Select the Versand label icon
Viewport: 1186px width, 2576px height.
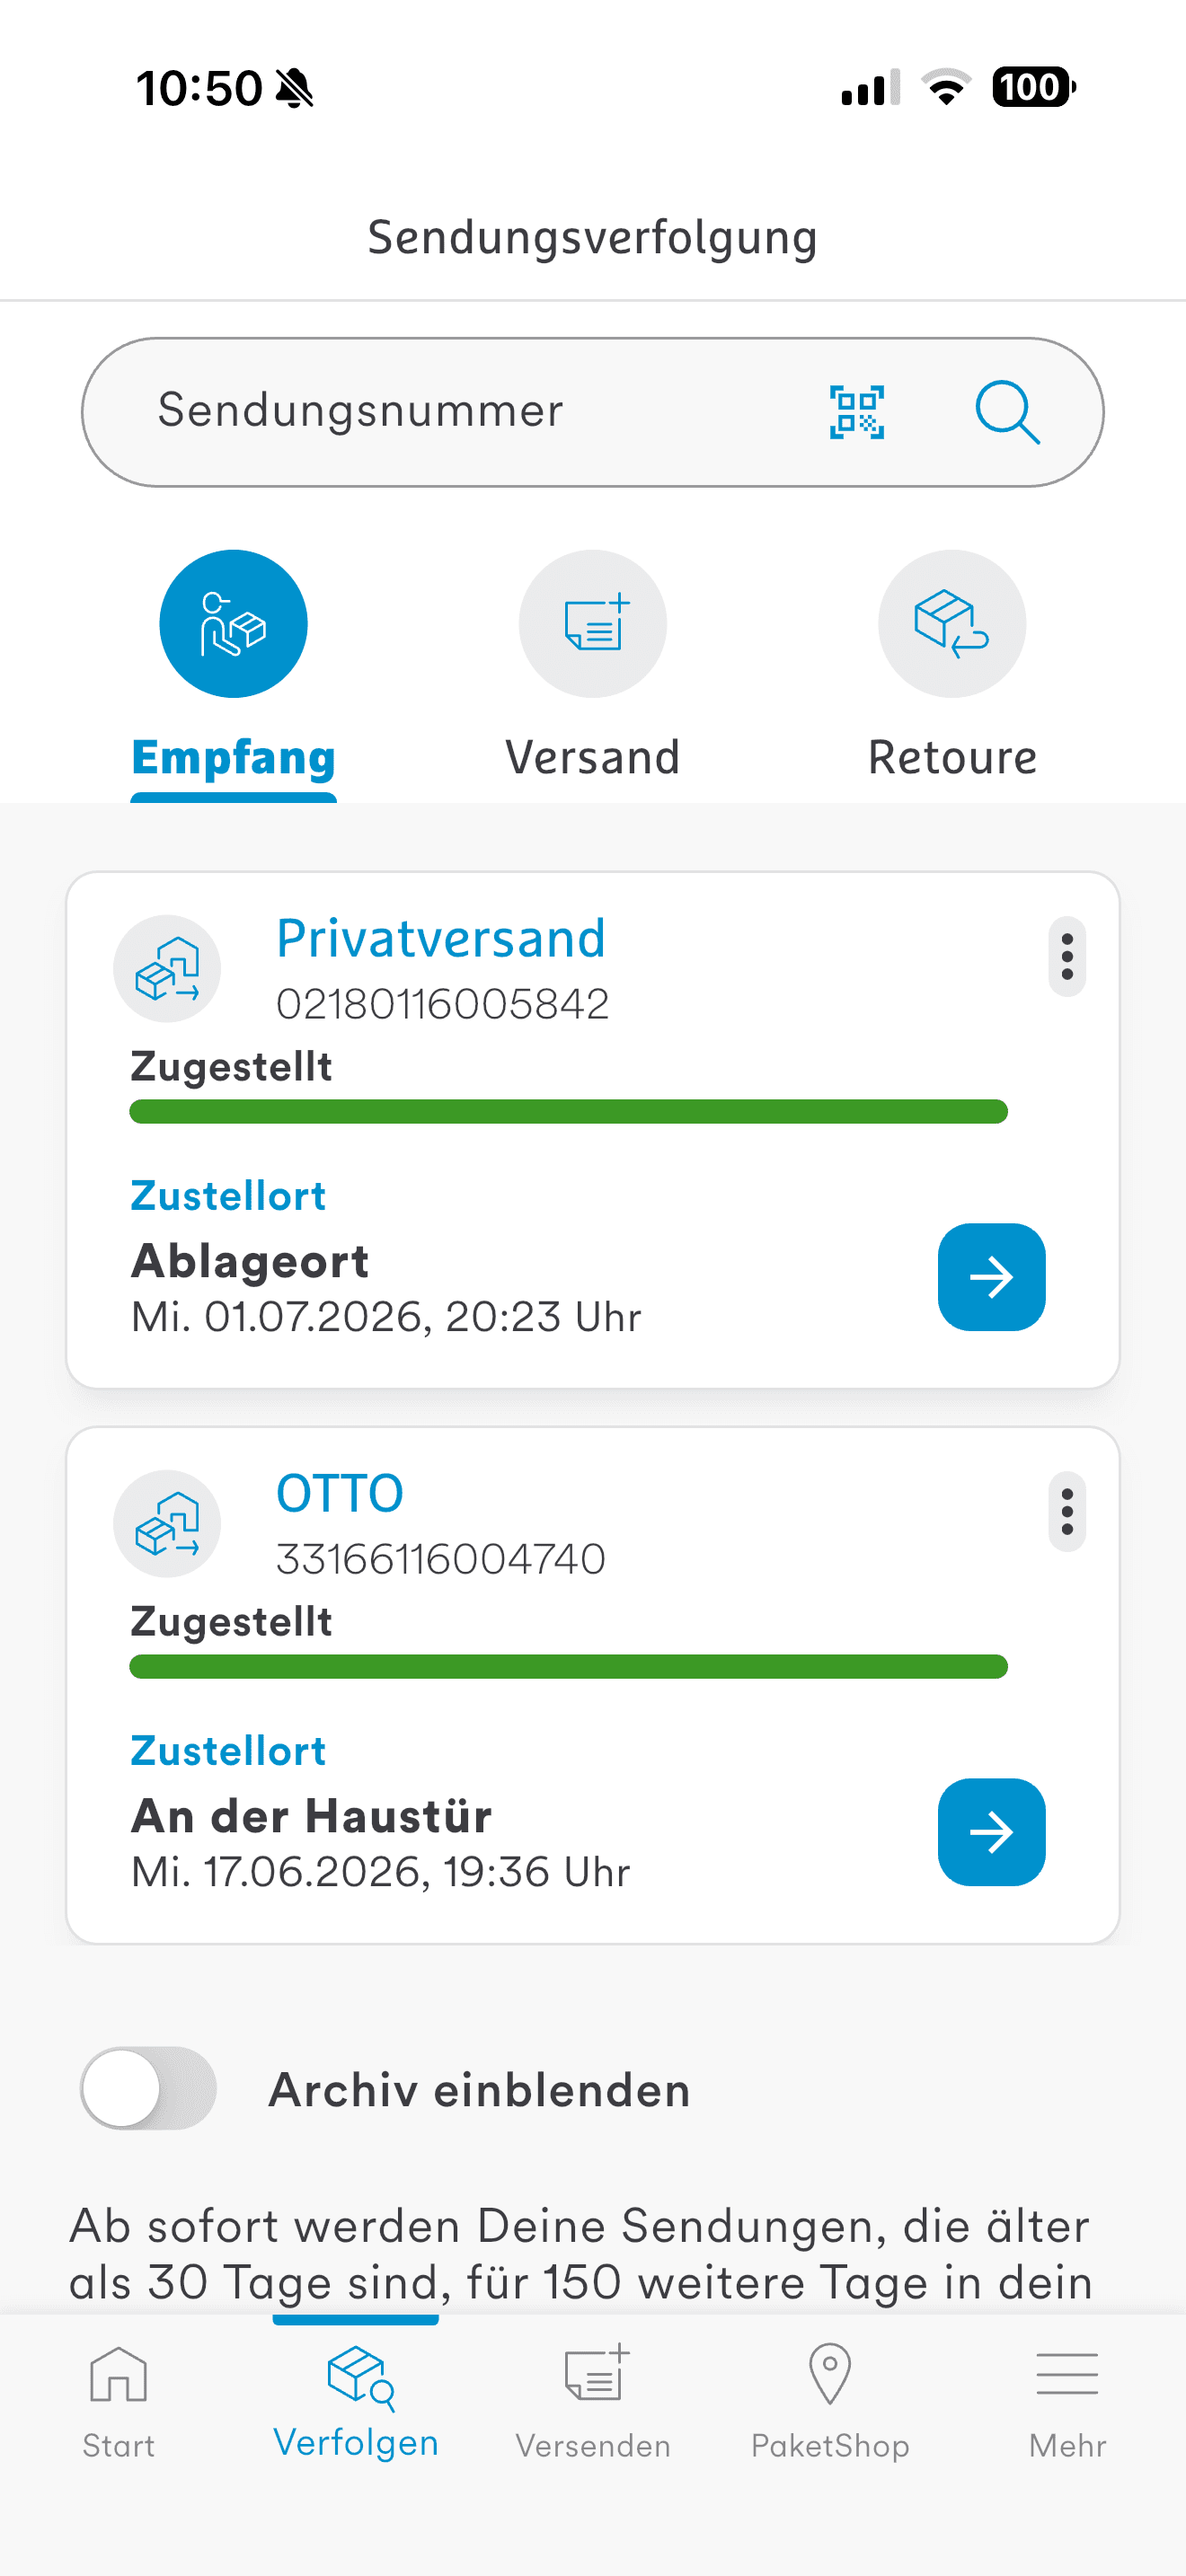(x=593, y=624)
